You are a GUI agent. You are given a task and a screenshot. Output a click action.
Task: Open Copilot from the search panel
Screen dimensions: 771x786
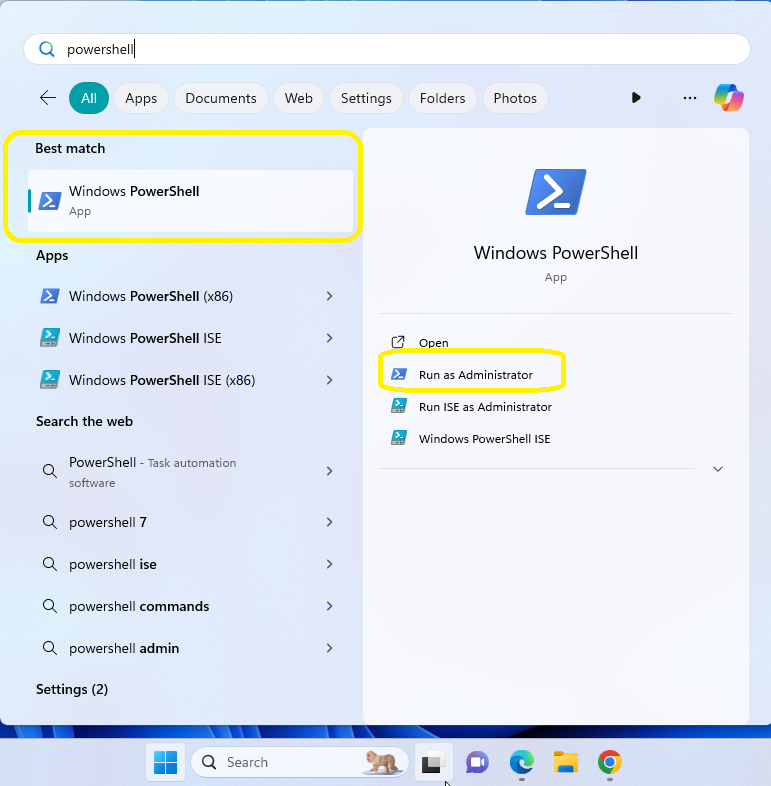click(x=729, y=98)
